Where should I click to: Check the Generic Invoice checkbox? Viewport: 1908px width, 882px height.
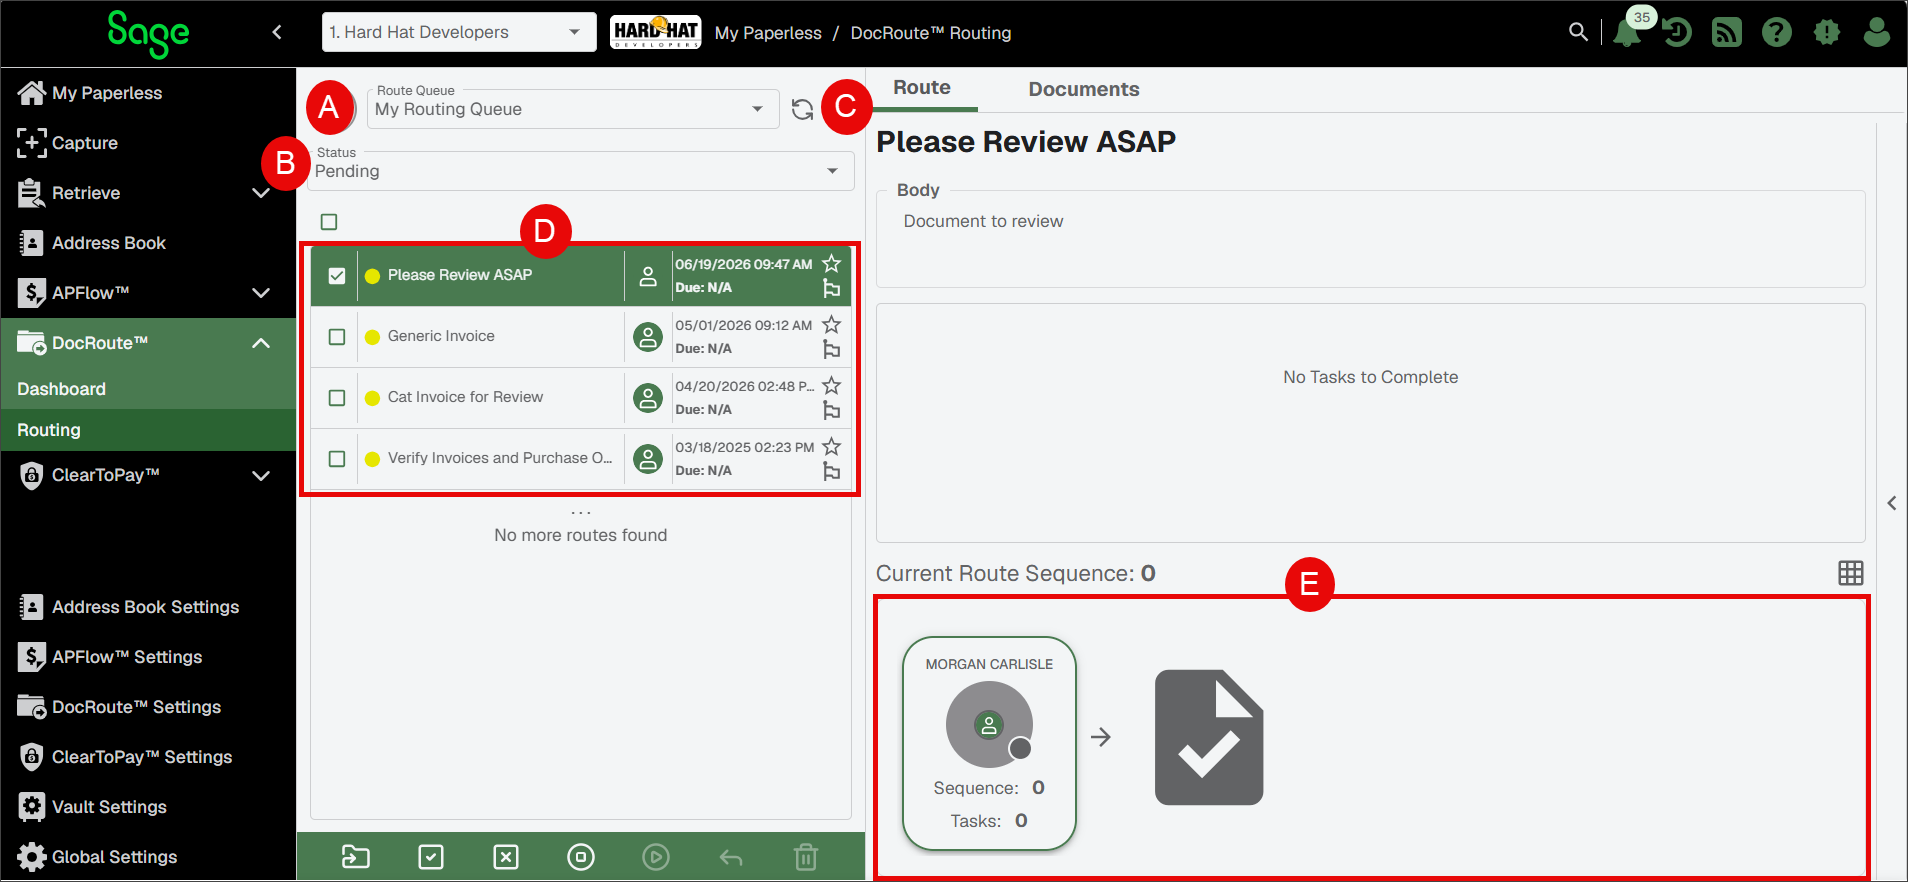tap(337, 337)
